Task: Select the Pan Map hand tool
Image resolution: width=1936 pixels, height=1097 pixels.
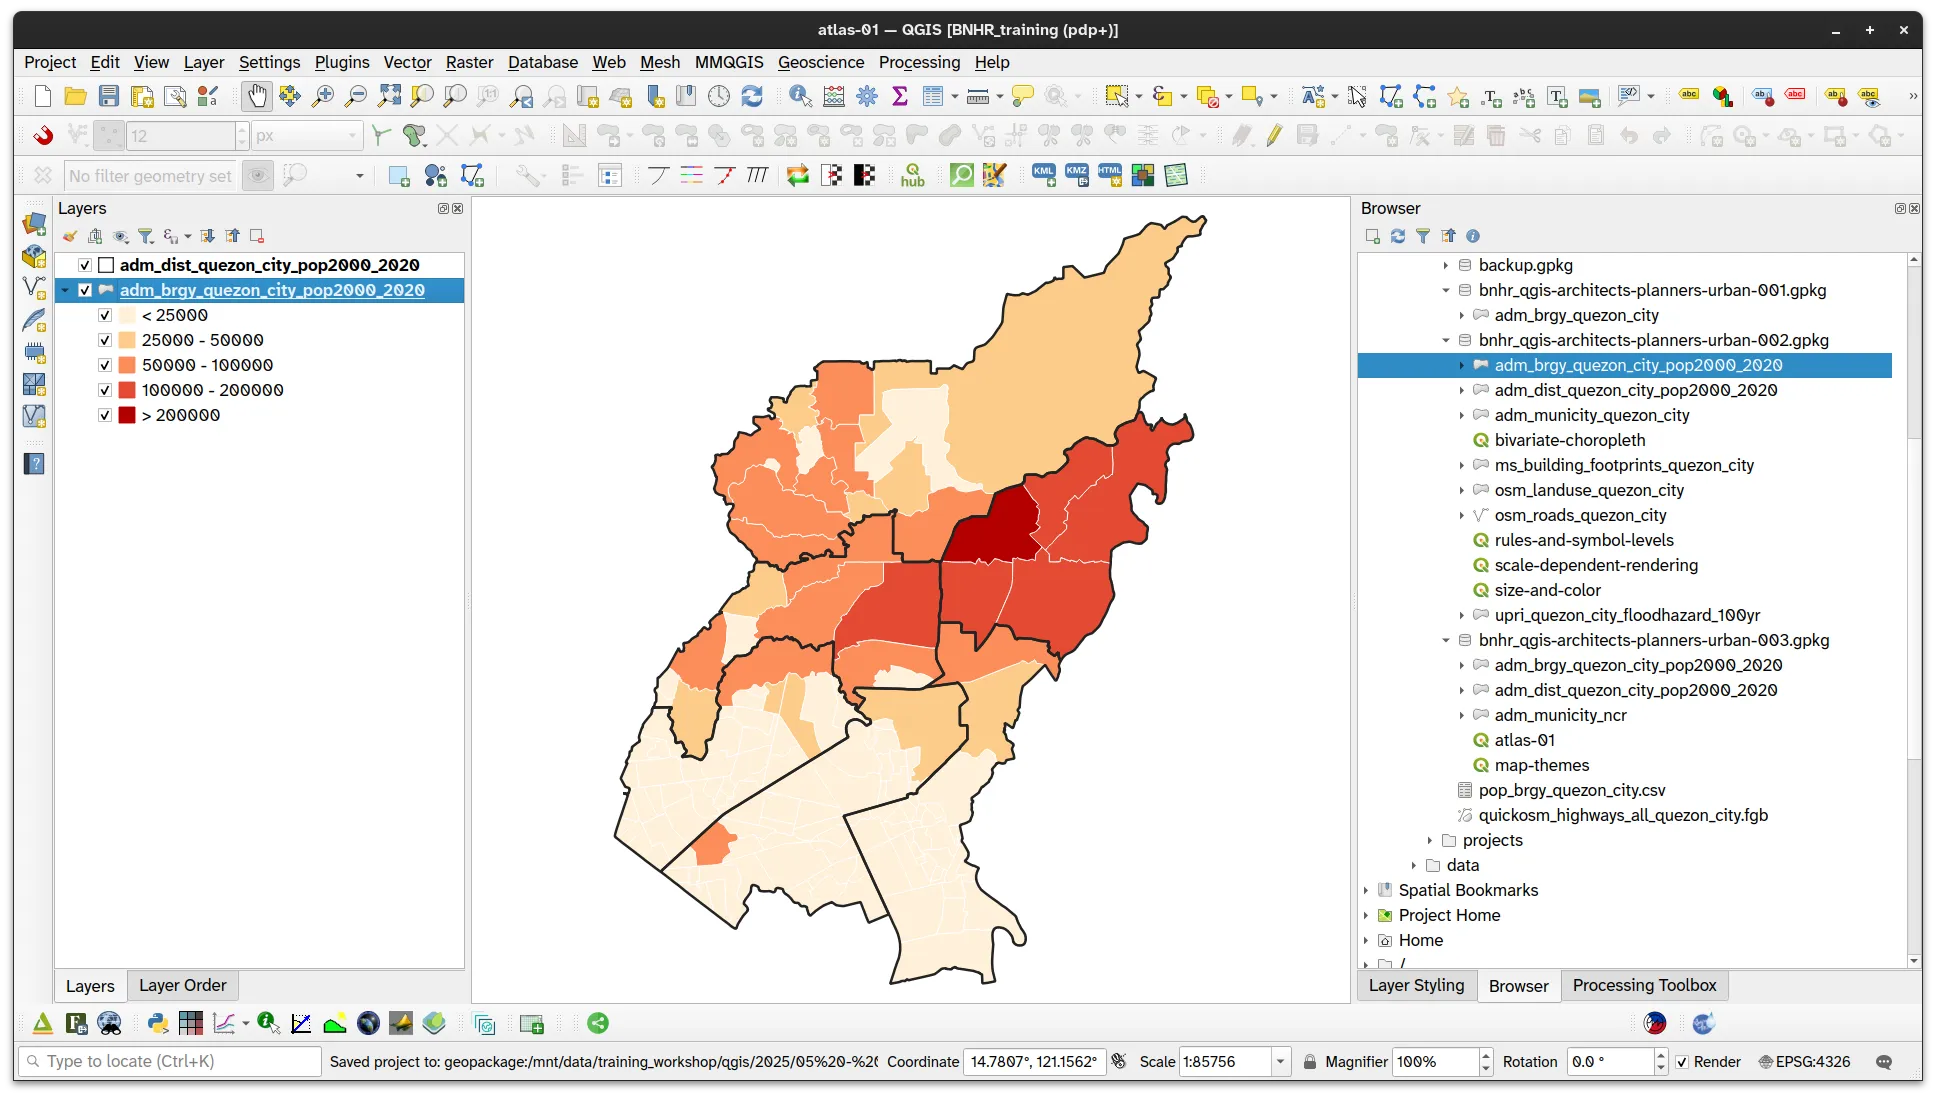Action: coord(257,96)
